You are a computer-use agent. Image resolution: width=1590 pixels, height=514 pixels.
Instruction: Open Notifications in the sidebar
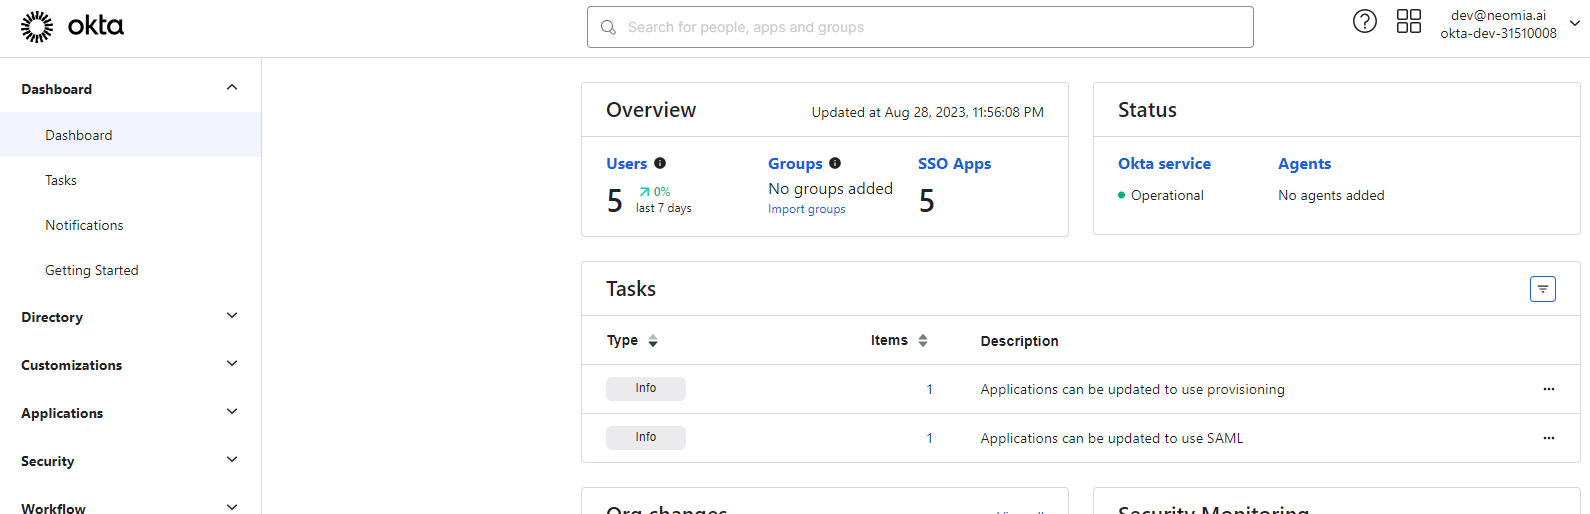click(84, 225)
